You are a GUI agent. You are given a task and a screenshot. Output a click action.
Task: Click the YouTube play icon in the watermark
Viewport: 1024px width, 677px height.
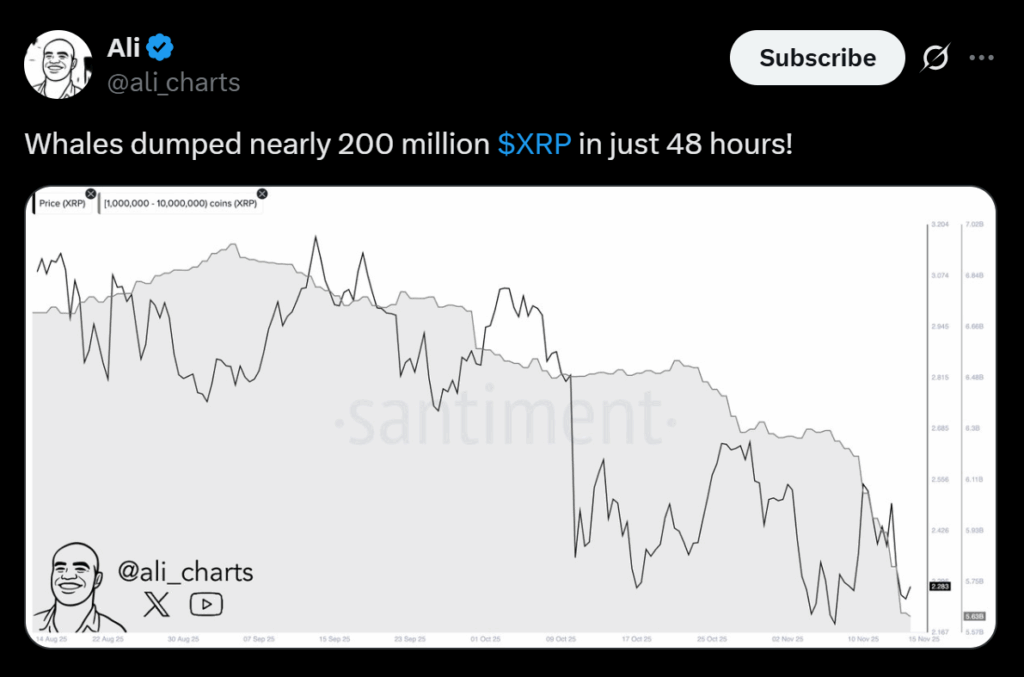click(x=206, y=604)
